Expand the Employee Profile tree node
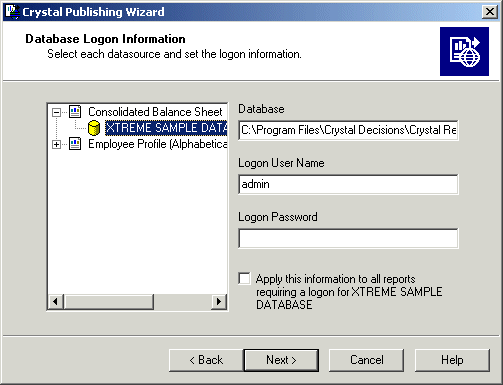 (56, 145)
